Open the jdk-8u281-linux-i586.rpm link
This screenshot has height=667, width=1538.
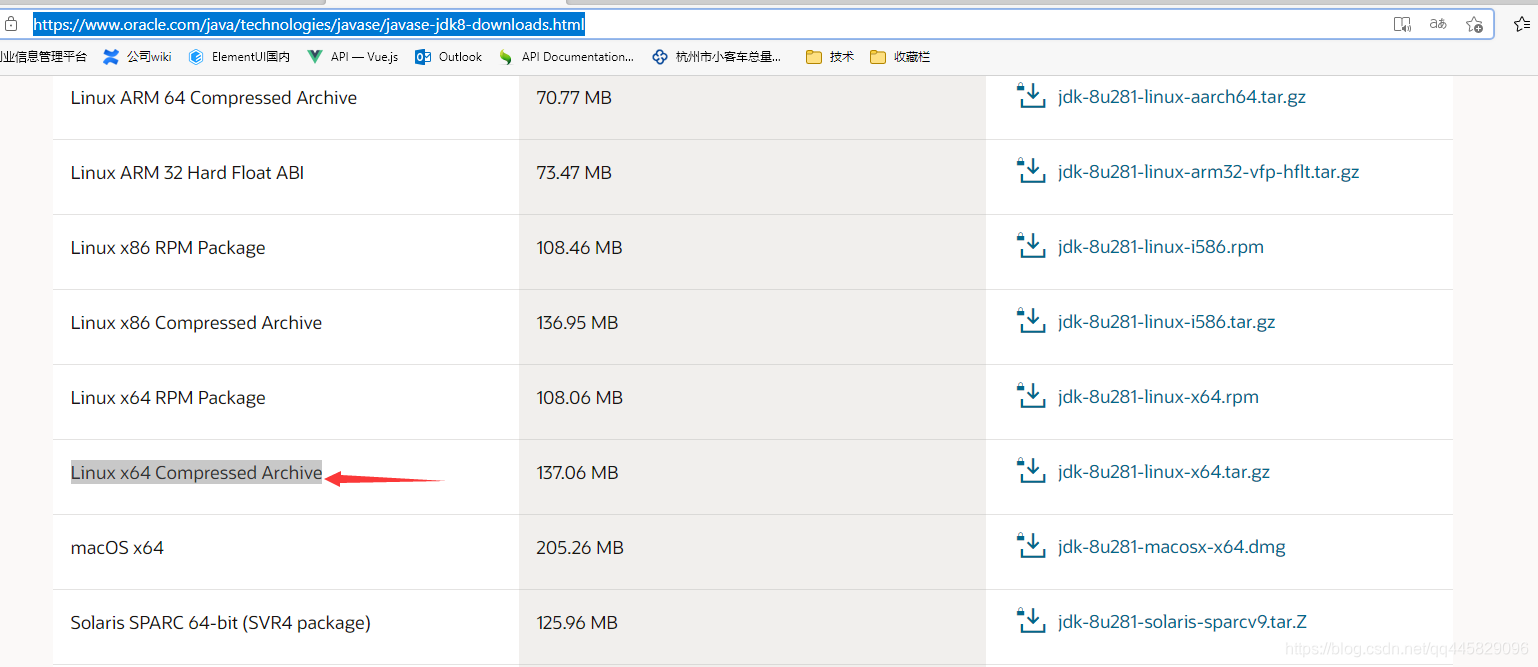(x=1160, y=246)
